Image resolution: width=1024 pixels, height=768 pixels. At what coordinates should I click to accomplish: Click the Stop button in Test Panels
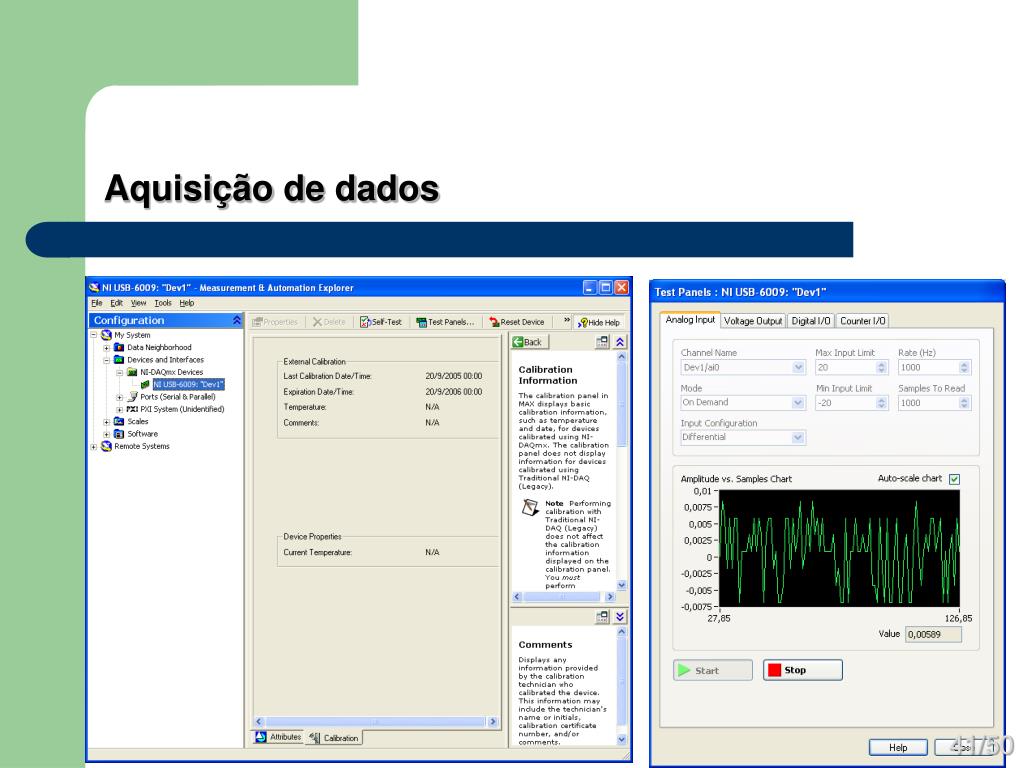pyautogui.click(x=803, y=670)
